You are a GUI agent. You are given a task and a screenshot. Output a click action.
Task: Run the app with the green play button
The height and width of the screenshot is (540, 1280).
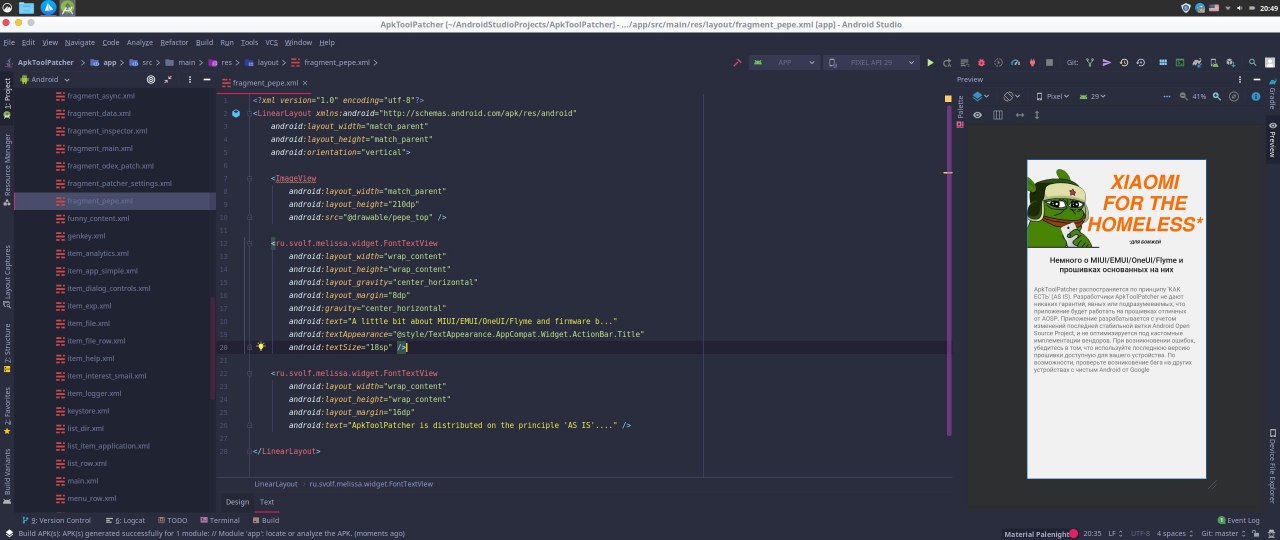[931, 62]
